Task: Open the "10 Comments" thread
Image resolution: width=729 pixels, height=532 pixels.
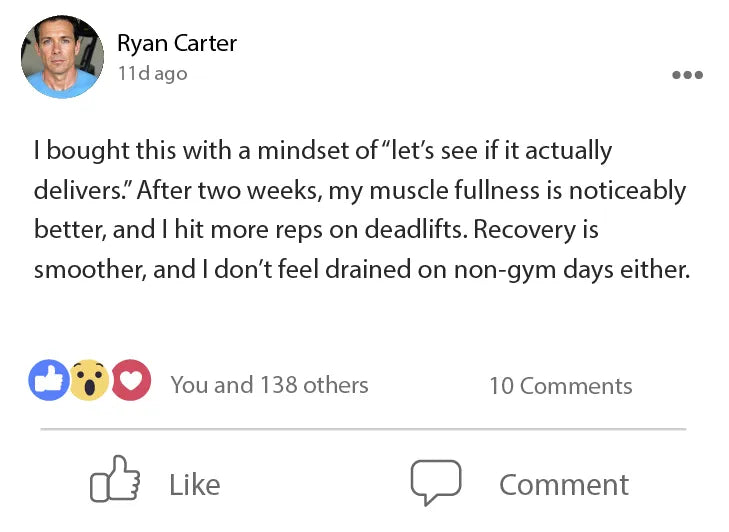Action: point(560,386)
